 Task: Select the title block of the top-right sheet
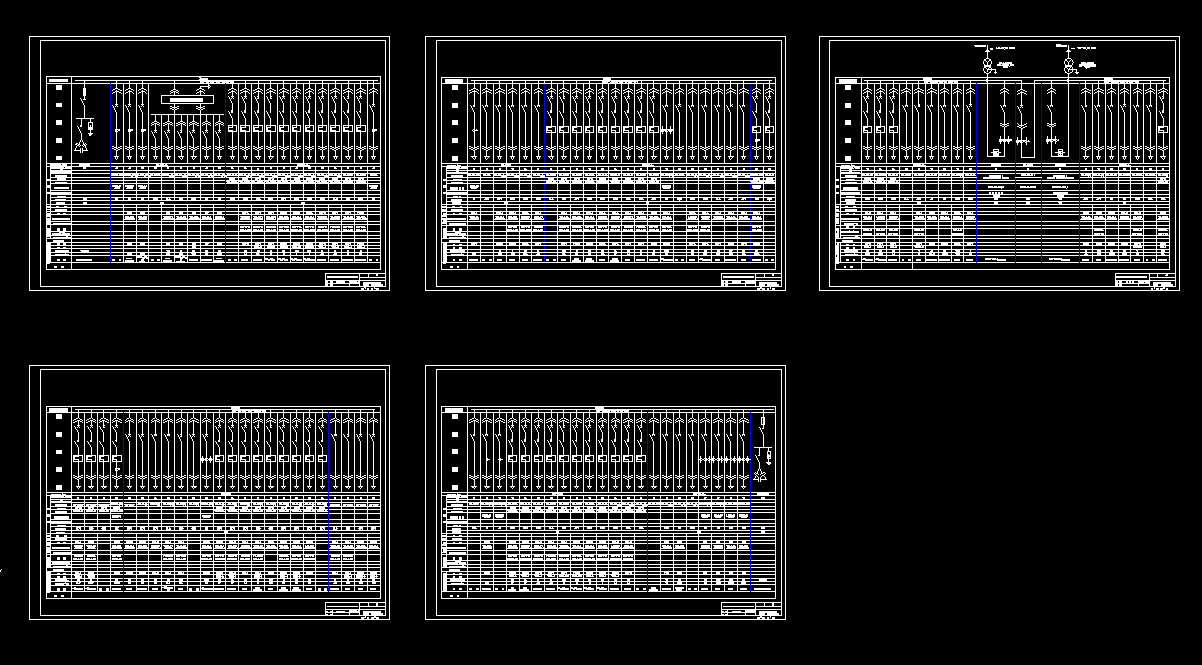(1146, 279)
